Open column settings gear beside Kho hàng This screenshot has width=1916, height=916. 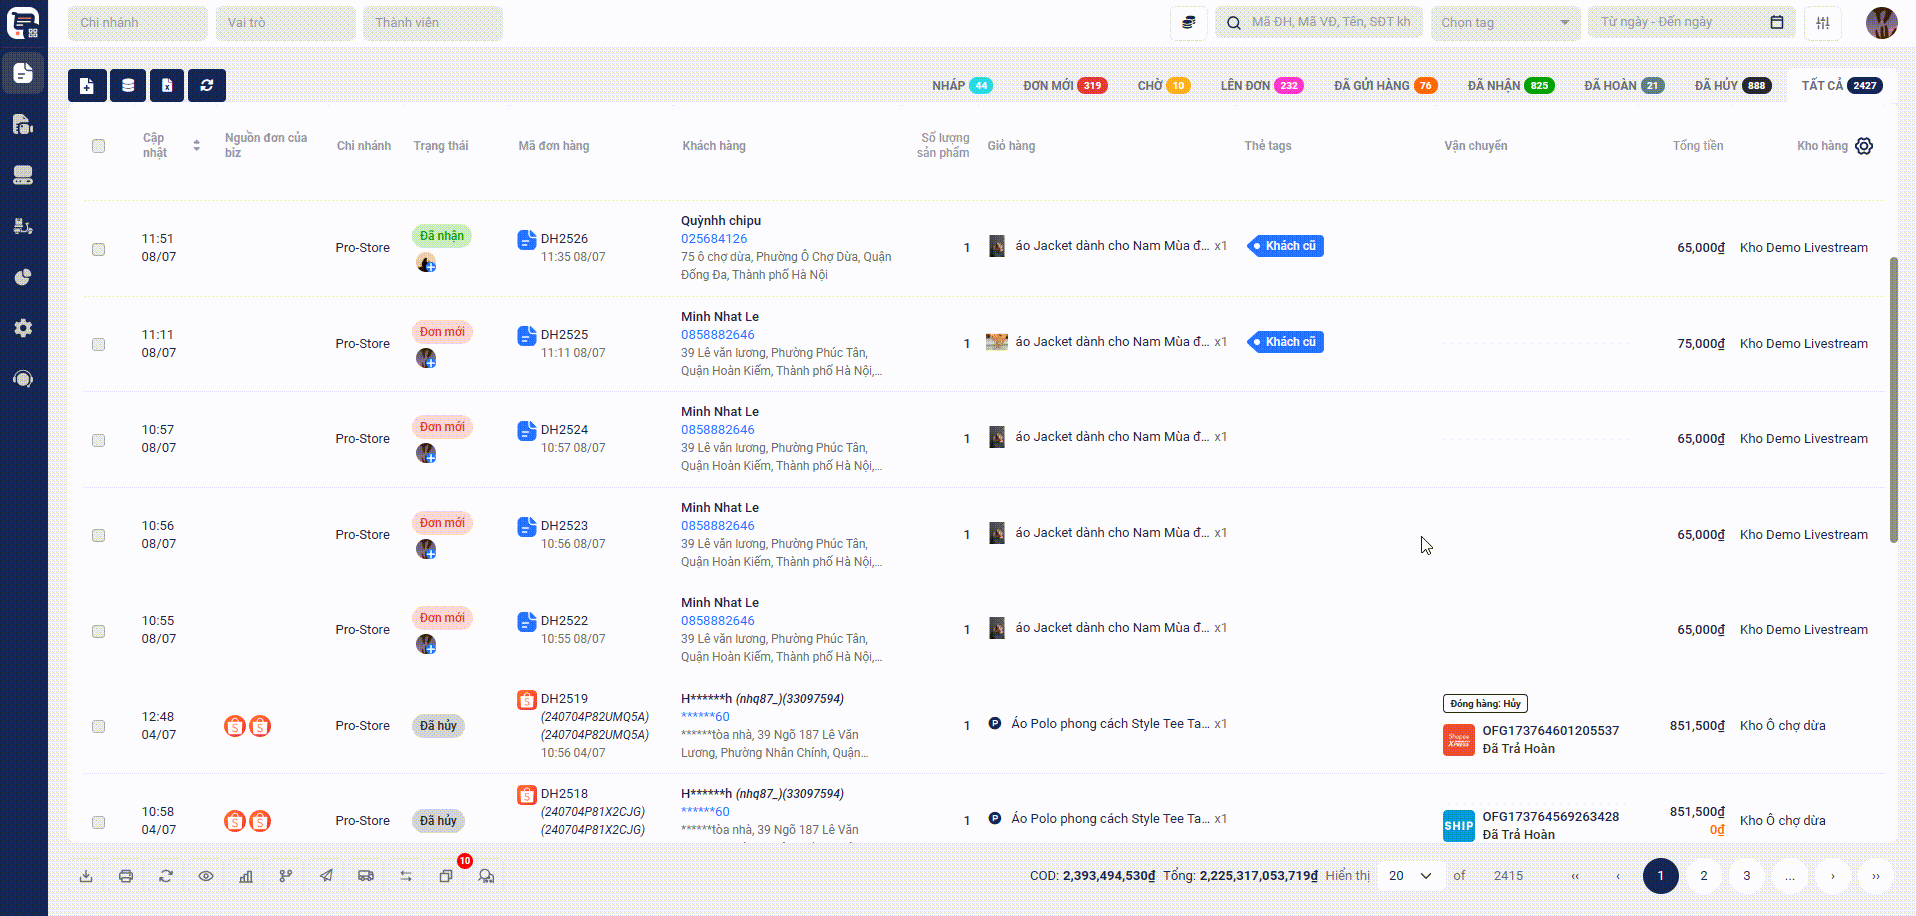1864,146
